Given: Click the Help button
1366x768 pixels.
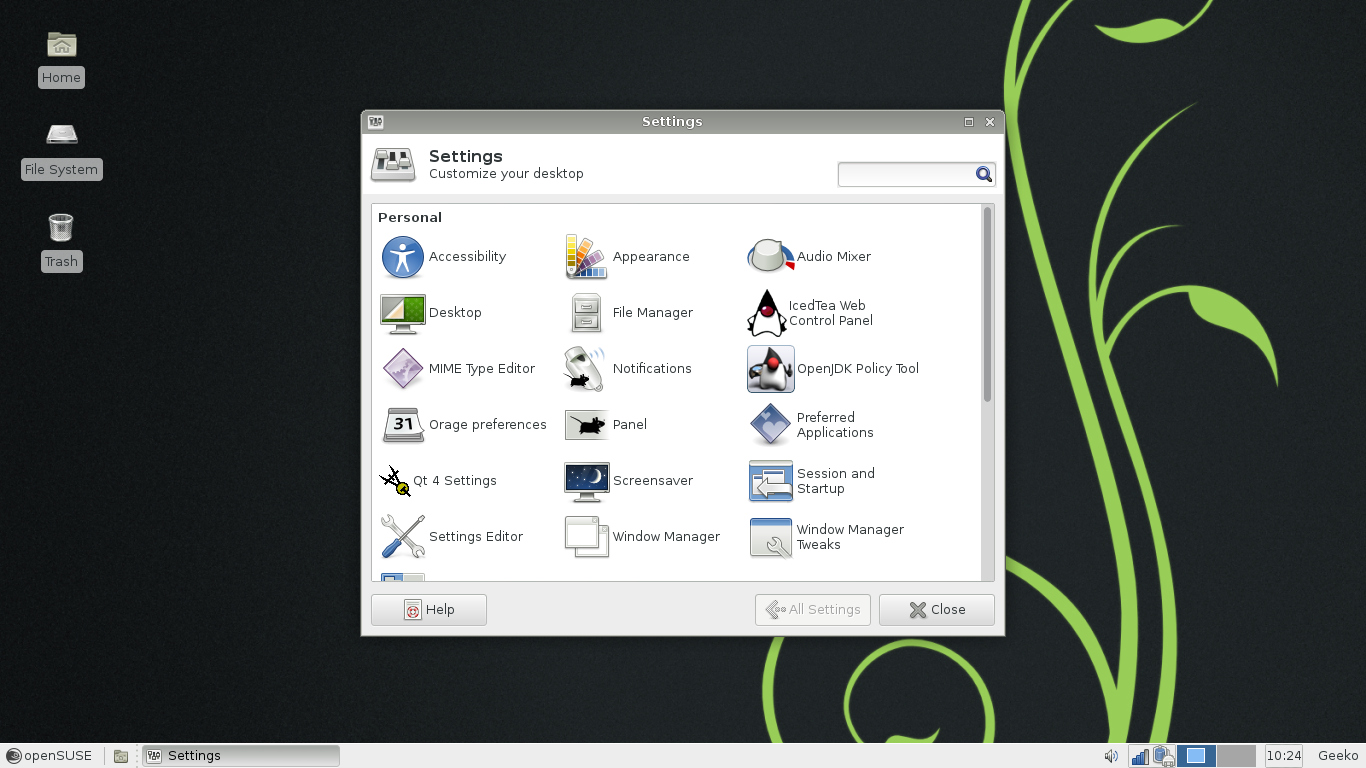Looking at the screenshot, I should [428, 609].
